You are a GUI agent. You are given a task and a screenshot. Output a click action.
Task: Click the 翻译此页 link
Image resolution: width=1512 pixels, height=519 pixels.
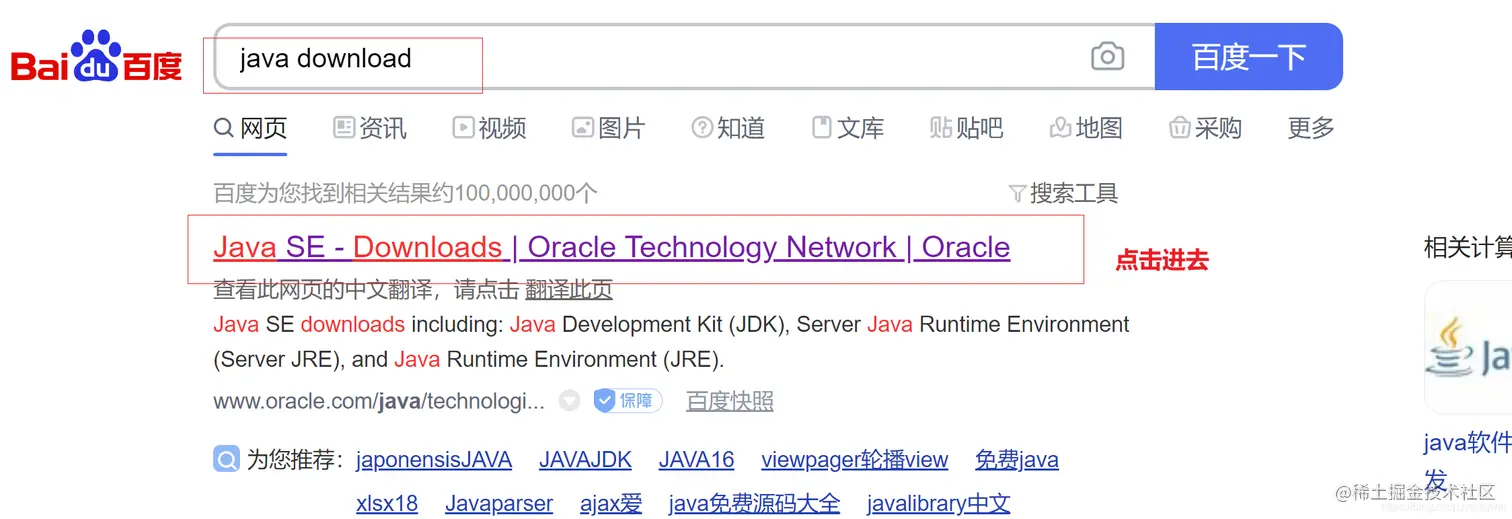click(569, 290)
